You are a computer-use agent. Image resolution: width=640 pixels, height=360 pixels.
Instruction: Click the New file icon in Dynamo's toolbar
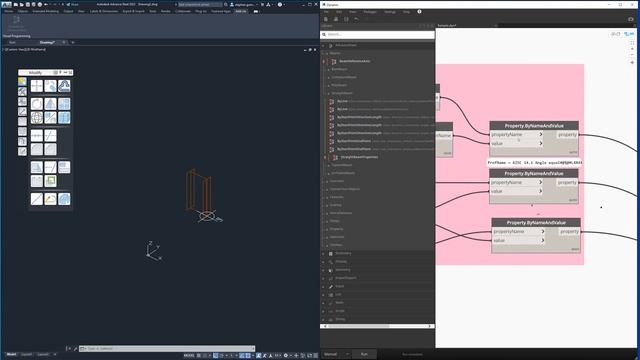[326, 19]
